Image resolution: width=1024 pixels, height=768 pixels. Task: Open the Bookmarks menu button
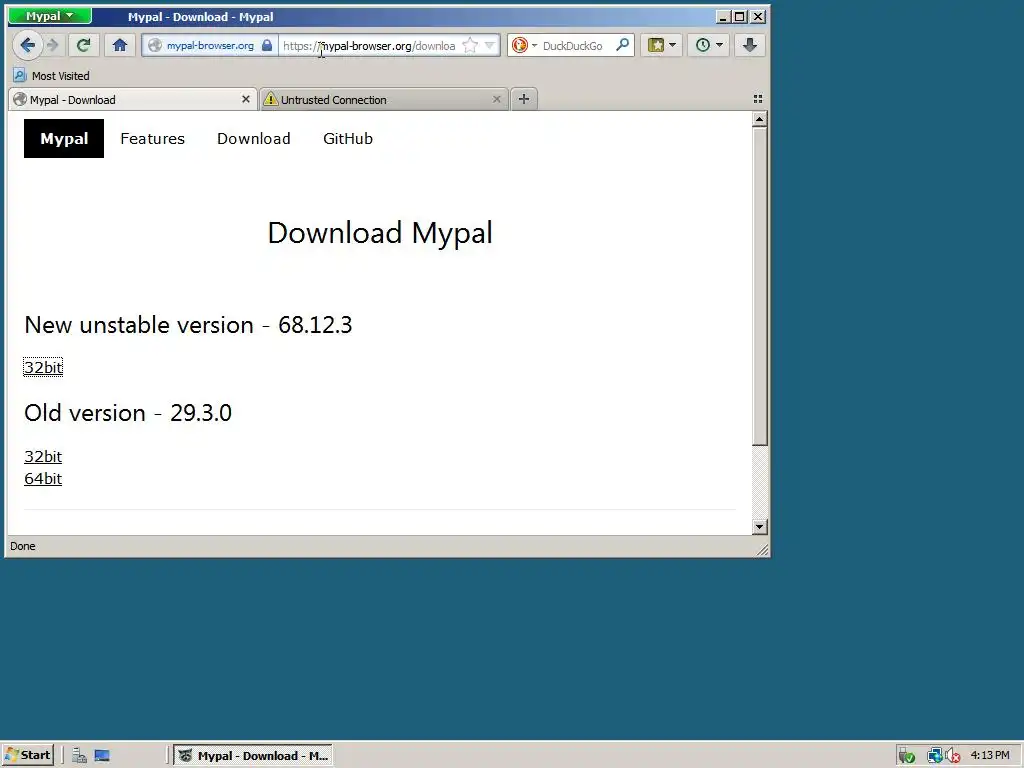coord(662,45)
